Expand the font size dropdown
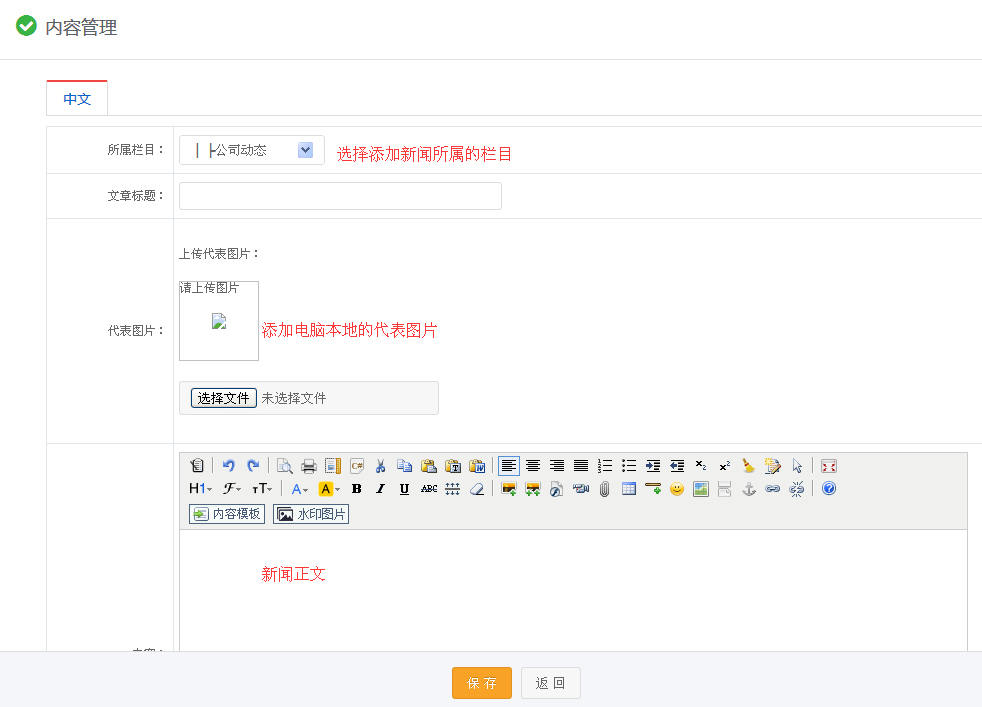 262,489
